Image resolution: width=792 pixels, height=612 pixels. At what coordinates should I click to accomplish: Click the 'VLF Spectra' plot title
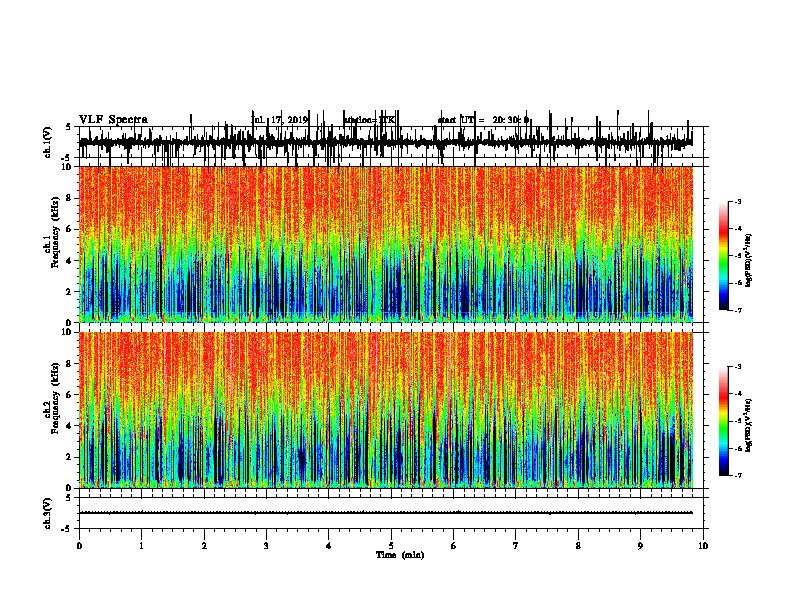tap(113, 120)
